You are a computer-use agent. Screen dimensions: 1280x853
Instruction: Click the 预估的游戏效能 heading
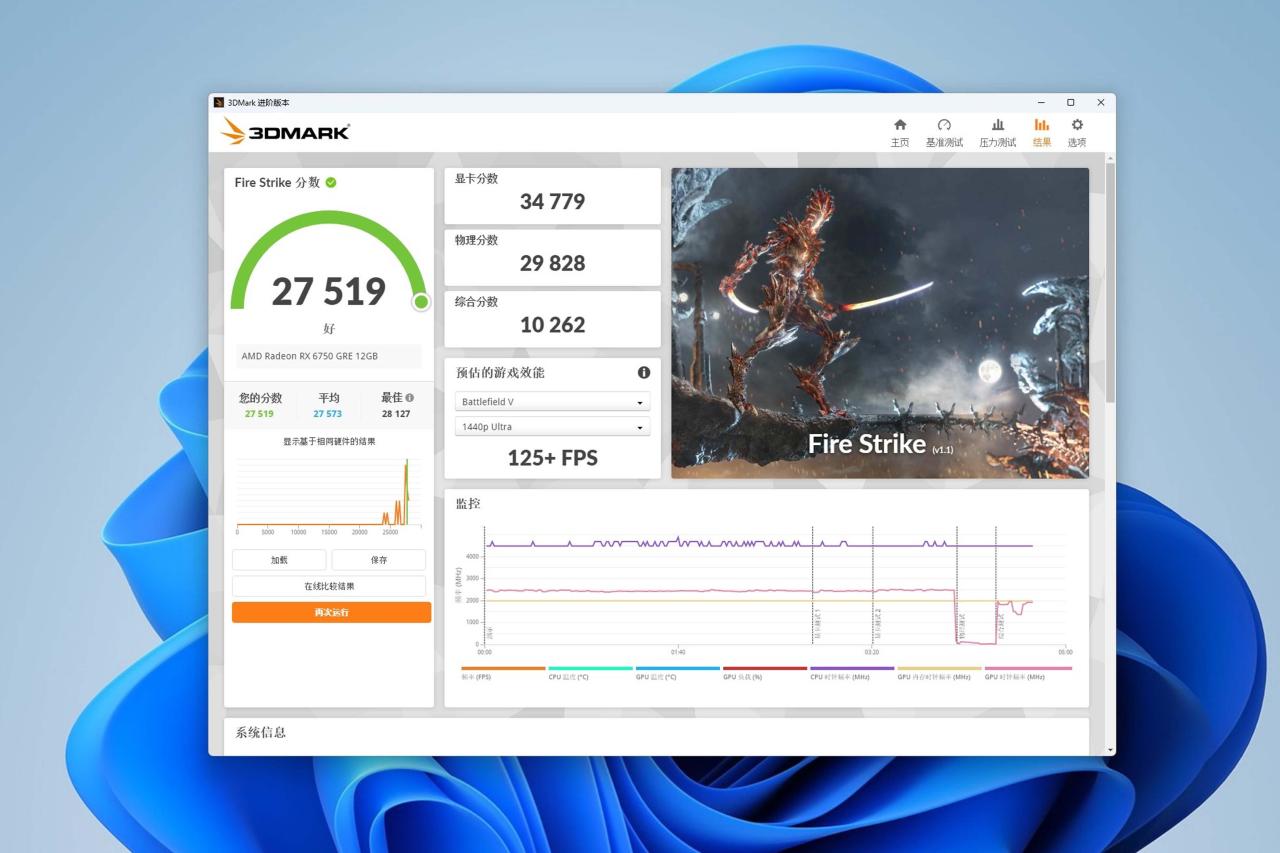click(500, 373)
